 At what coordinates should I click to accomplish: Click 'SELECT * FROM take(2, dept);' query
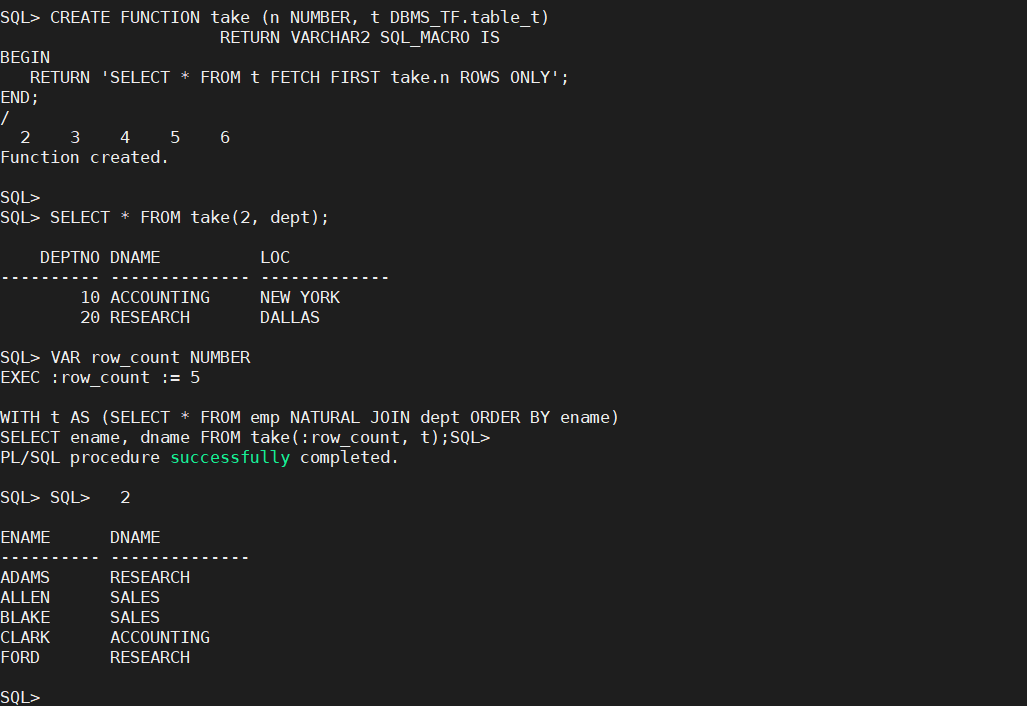[x=189, y=217]
